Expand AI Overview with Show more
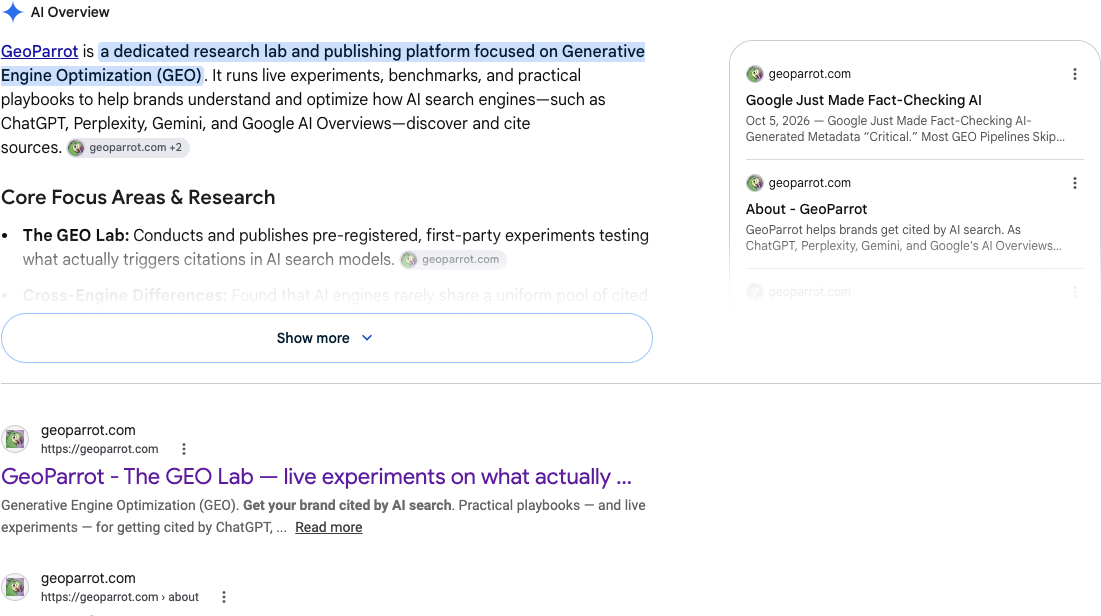The image size is (1101, 616). click(327, 338)
